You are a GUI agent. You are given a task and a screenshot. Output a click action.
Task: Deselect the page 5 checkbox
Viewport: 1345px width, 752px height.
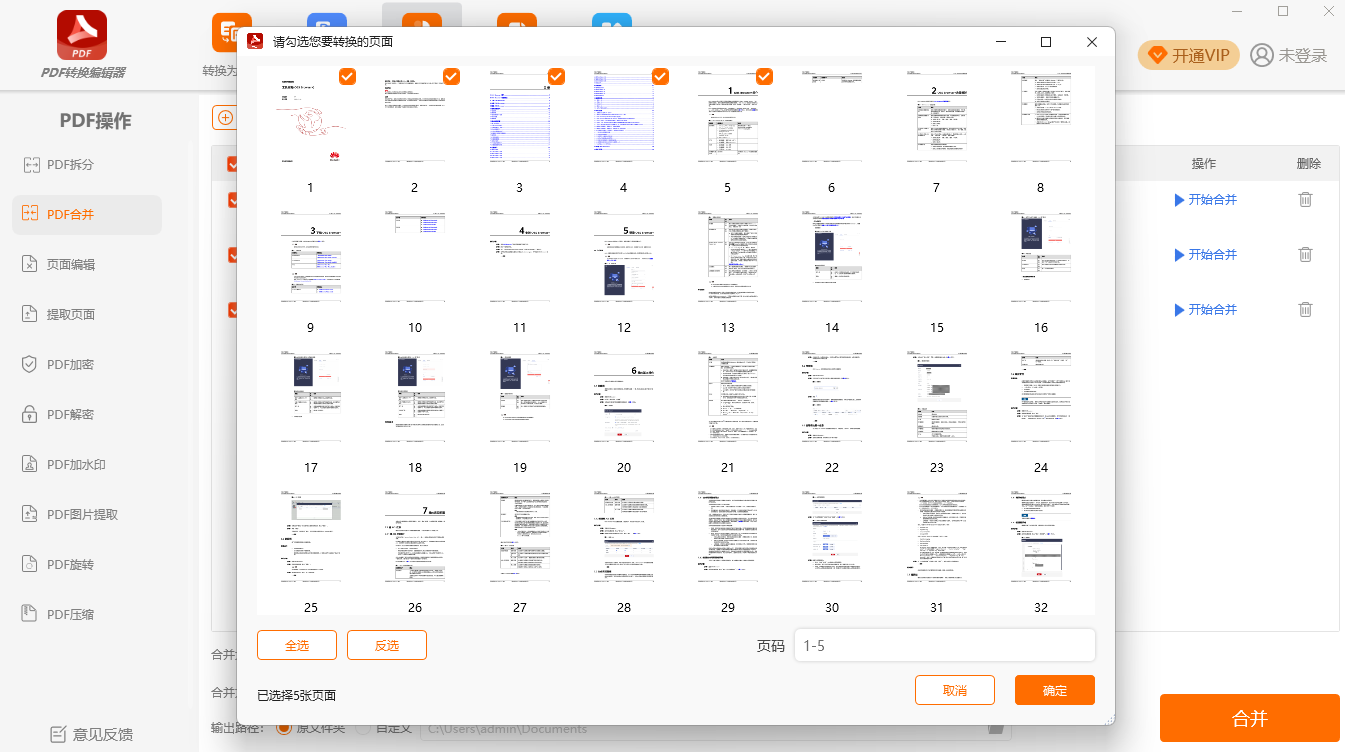765,77
